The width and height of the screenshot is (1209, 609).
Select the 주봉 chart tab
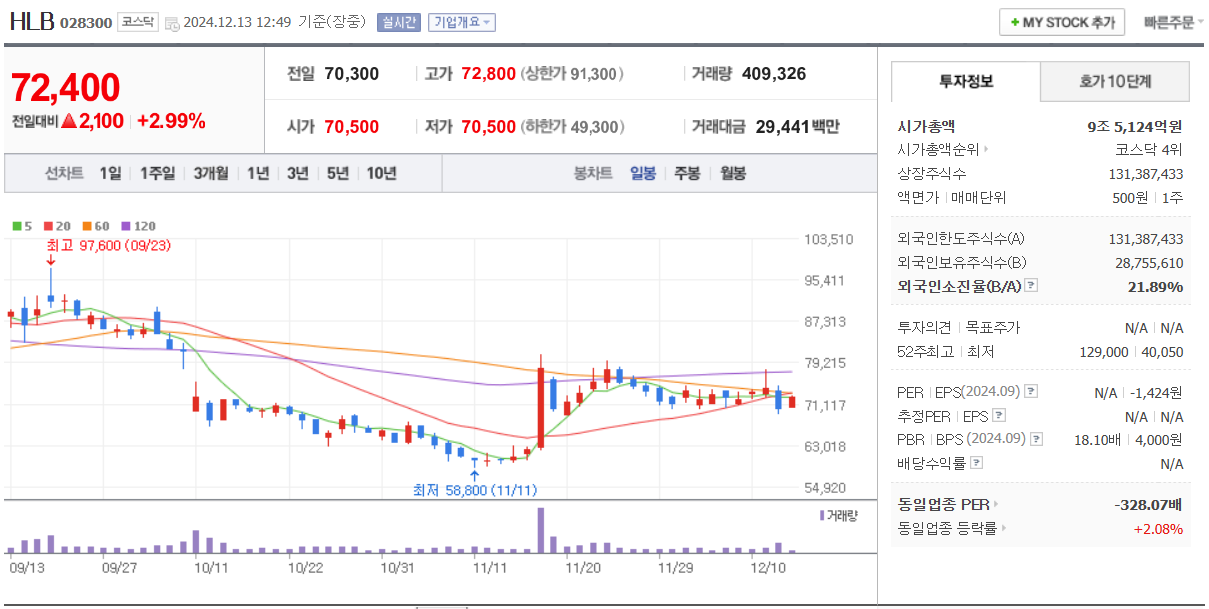tap(687, 173)
